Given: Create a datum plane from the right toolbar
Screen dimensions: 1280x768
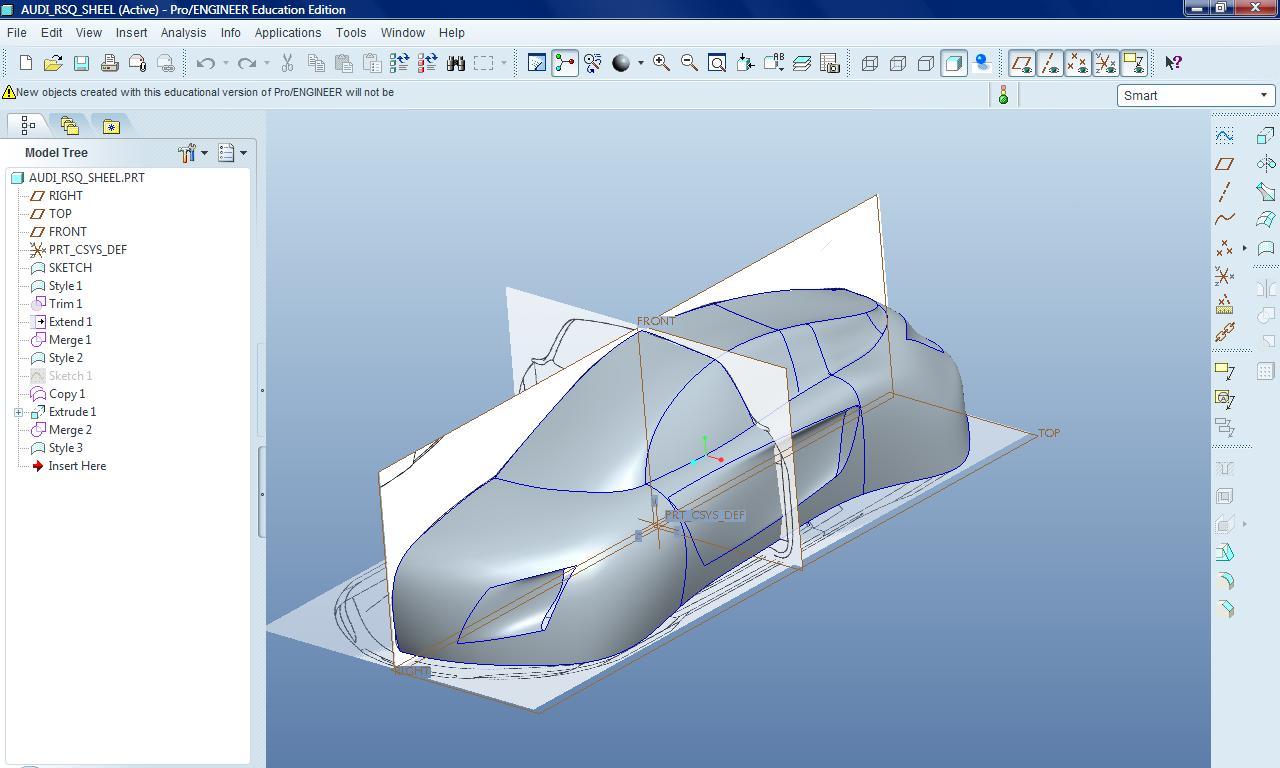Looking at the screenshot, I should (x=1225, y=162).
